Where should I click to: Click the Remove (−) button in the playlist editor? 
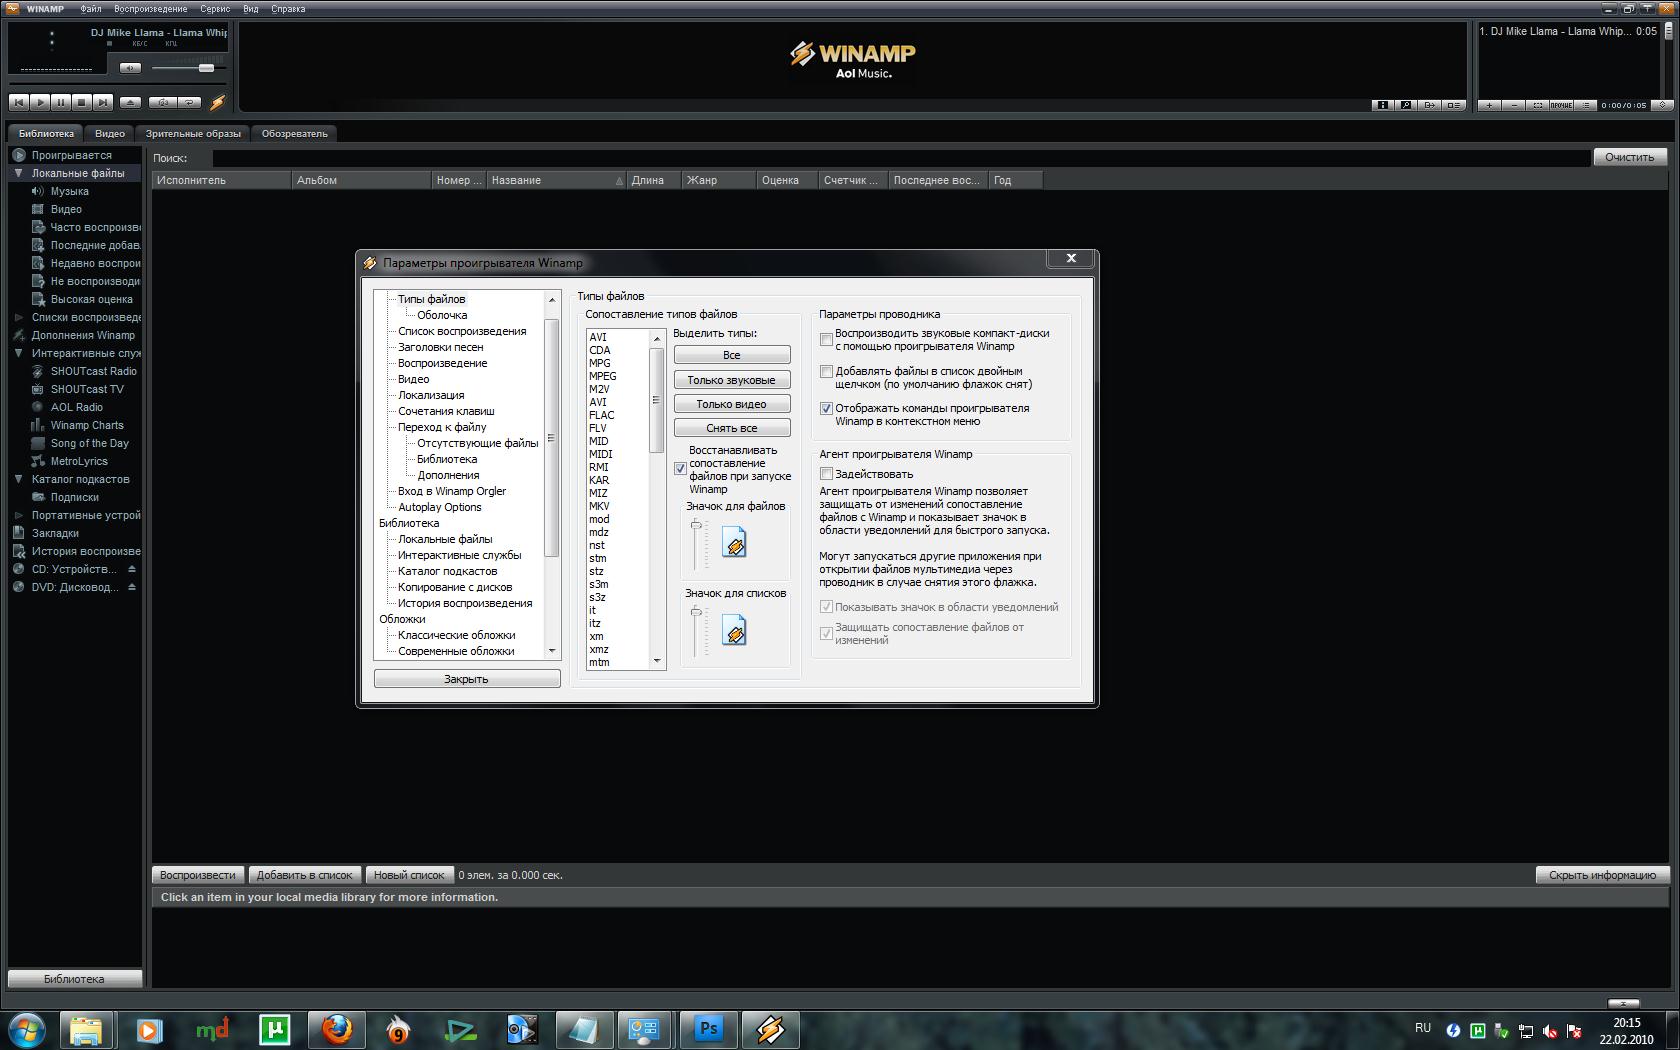click(1513, 105)
